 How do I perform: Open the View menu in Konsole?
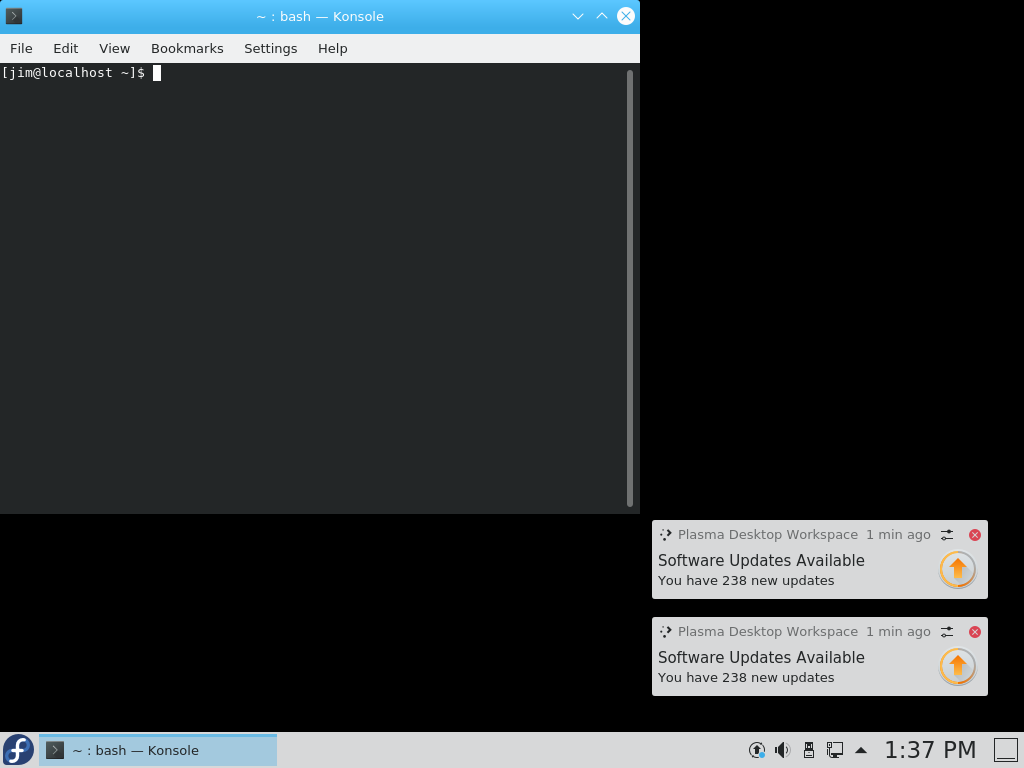114,48
